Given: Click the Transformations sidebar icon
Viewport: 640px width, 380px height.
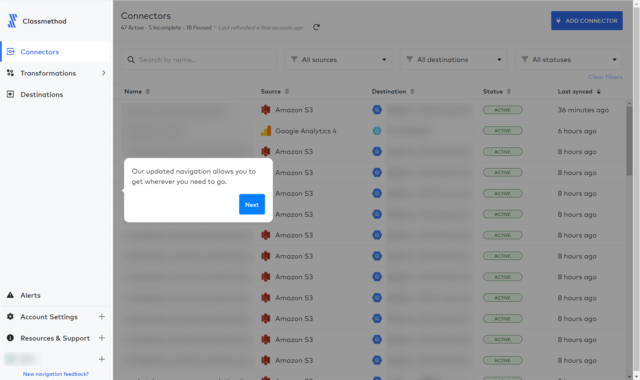Looking at the screenshot, I should click(10, 73).
